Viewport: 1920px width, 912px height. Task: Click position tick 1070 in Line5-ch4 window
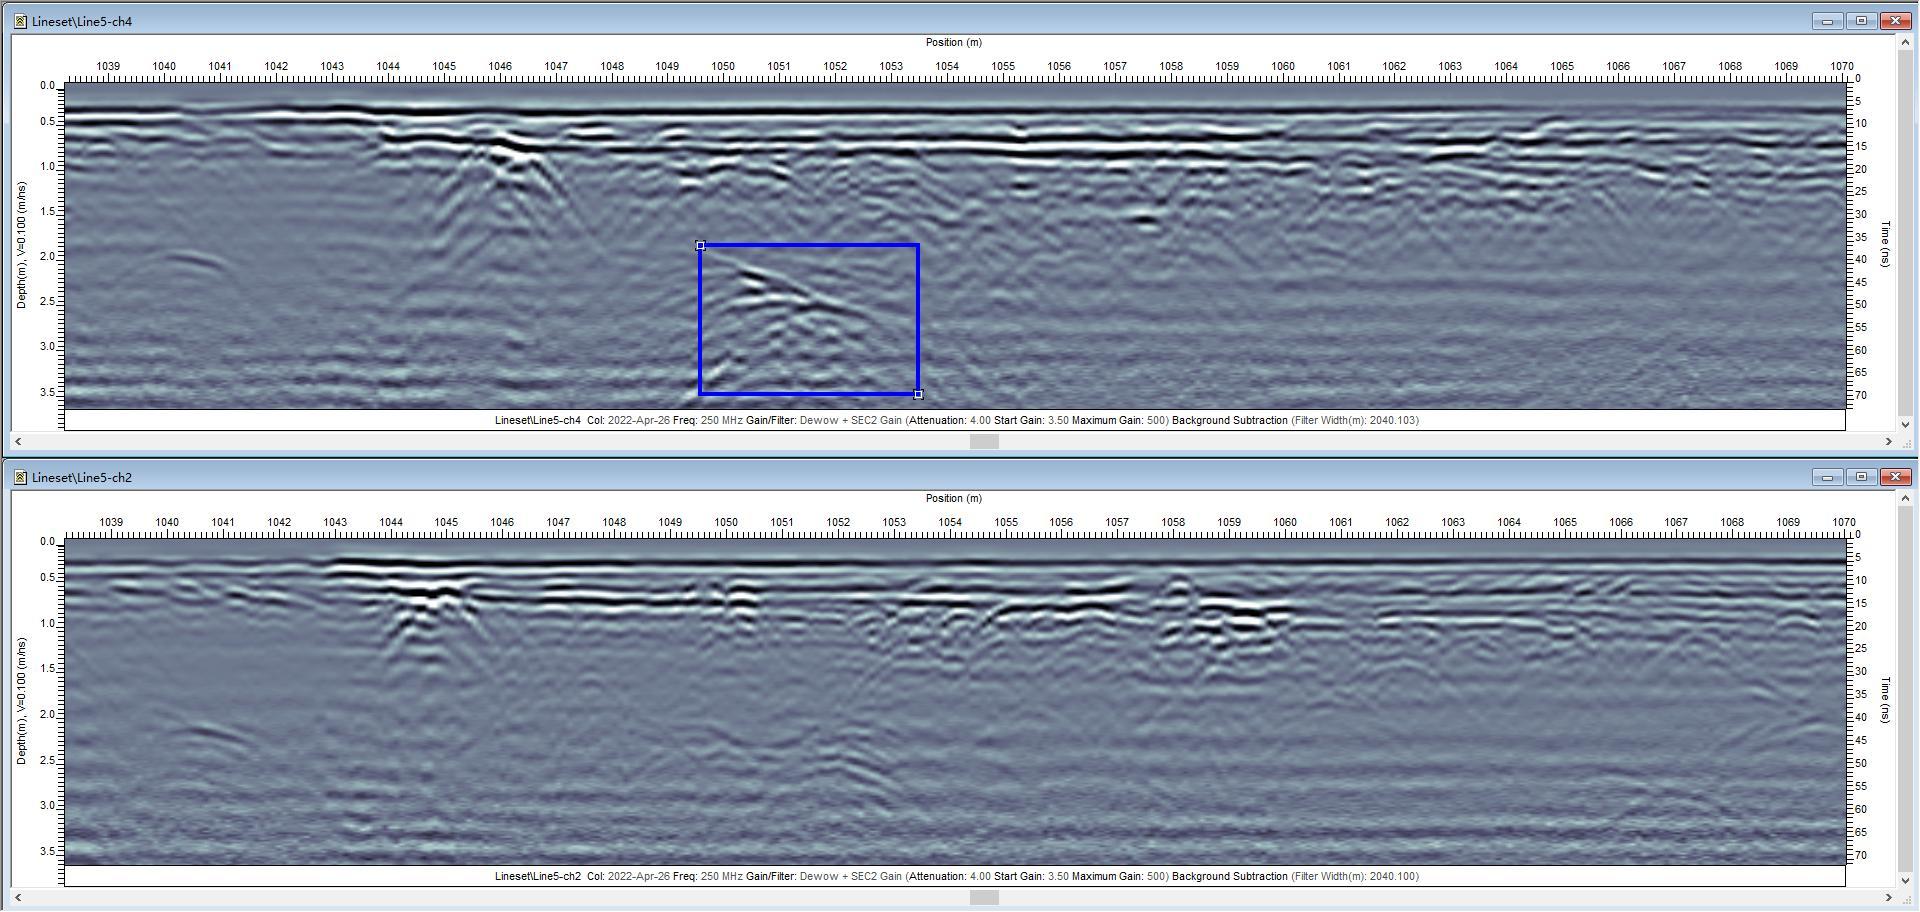pos(1842,66)
